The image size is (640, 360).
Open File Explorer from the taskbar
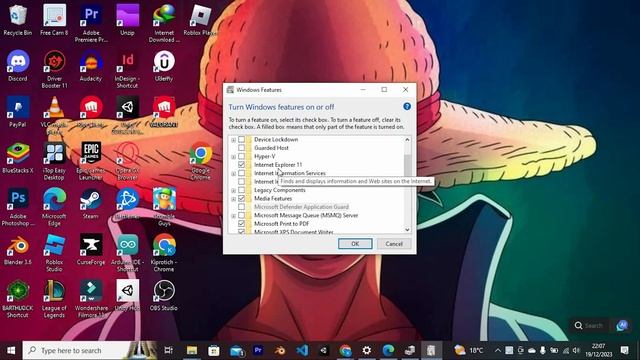pyautogui.click(x=192, y=350)
